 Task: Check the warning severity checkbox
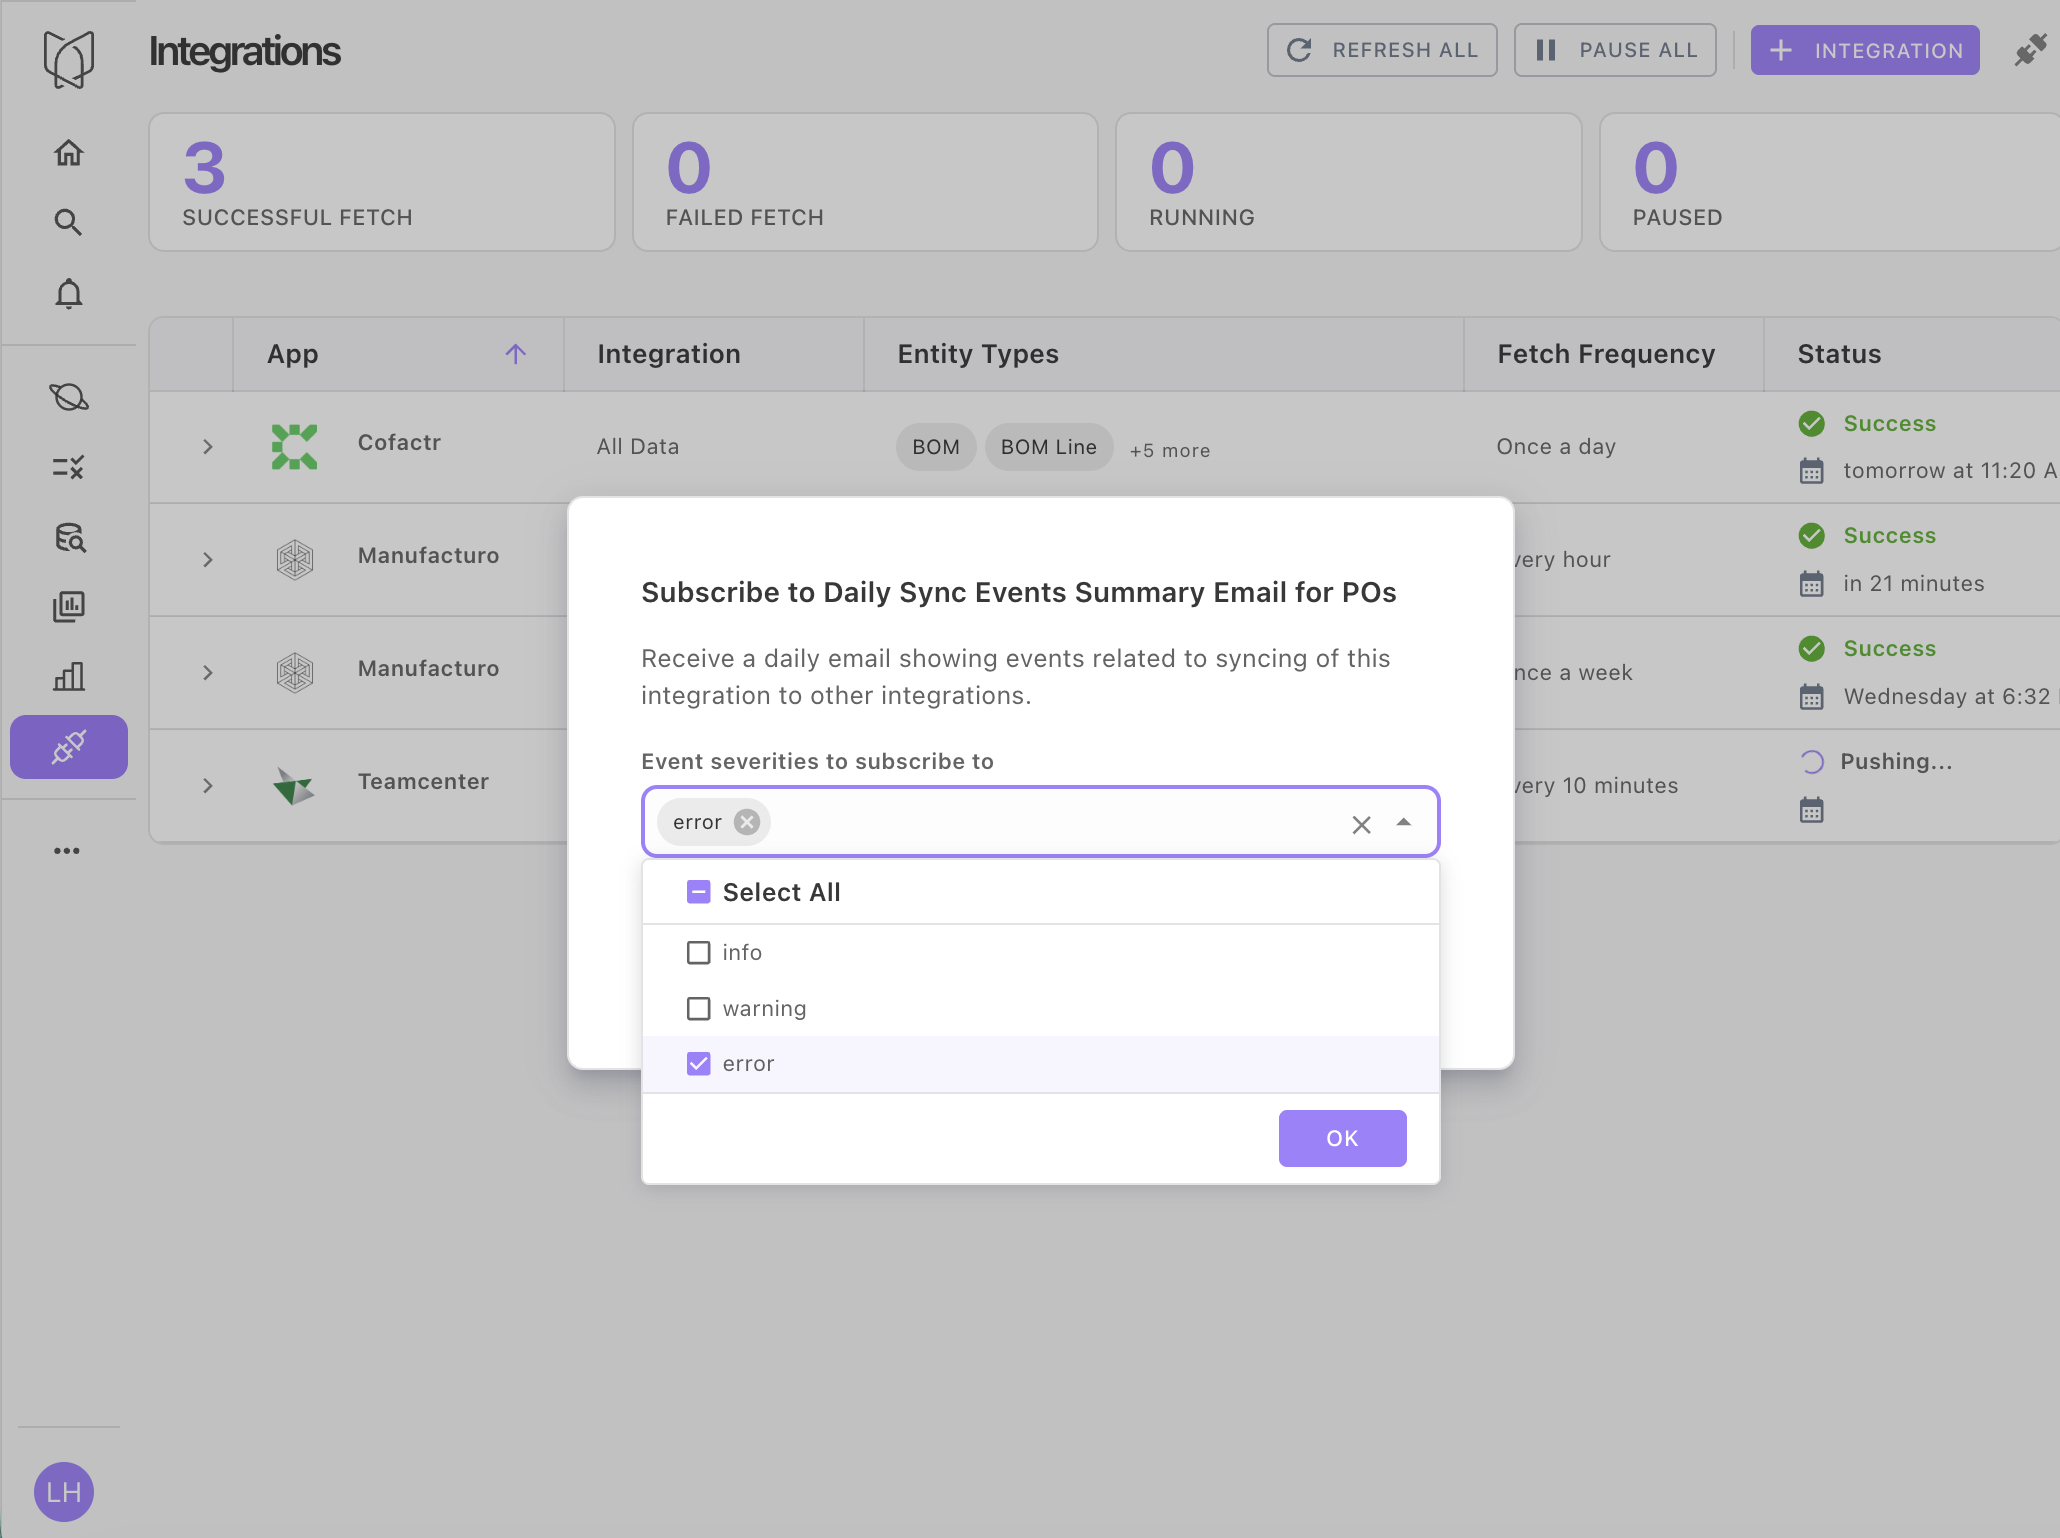[699, 1009]
